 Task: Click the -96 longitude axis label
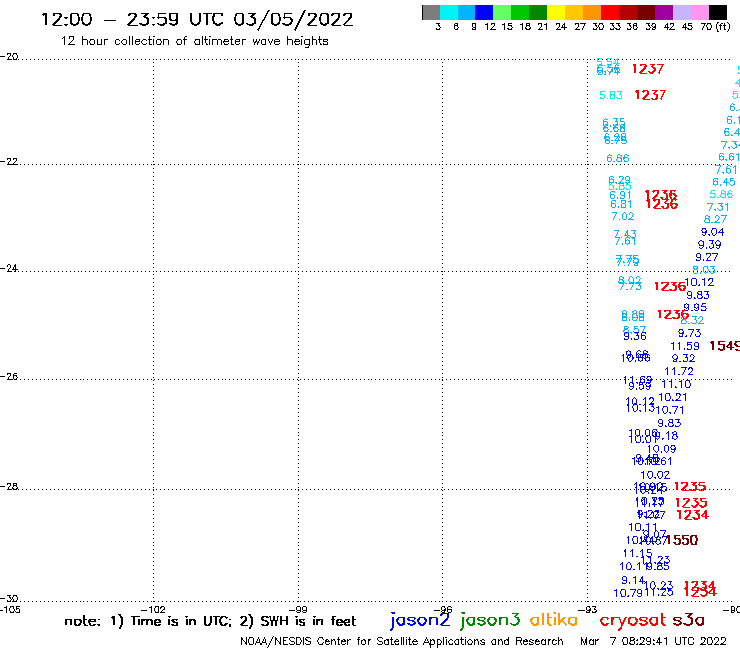(x=443, y=609)
